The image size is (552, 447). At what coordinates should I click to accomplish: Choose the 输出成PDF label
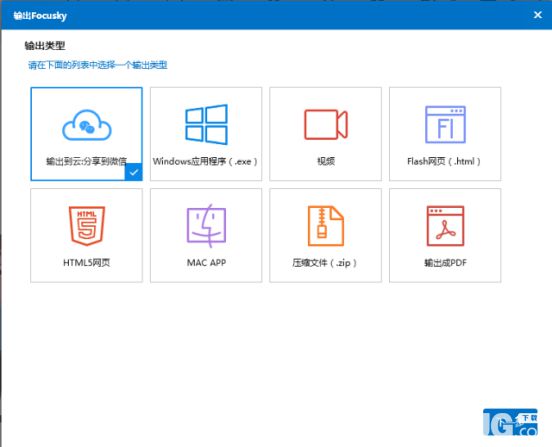tap(445, 263)
